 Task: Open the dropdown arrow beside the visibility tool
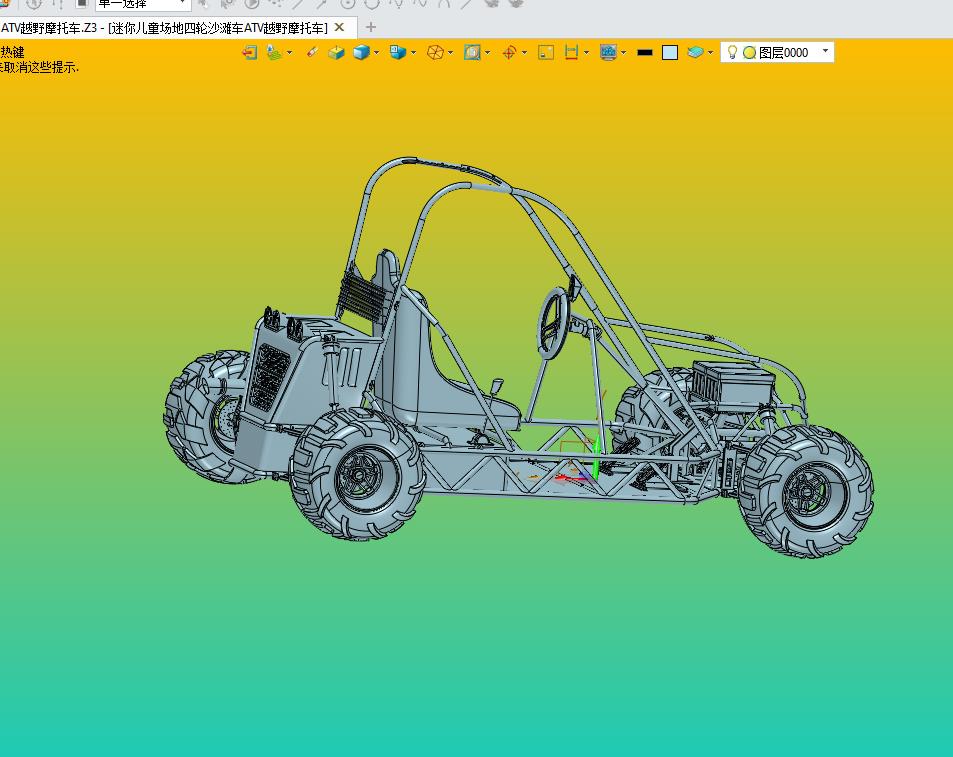(289, 52)
